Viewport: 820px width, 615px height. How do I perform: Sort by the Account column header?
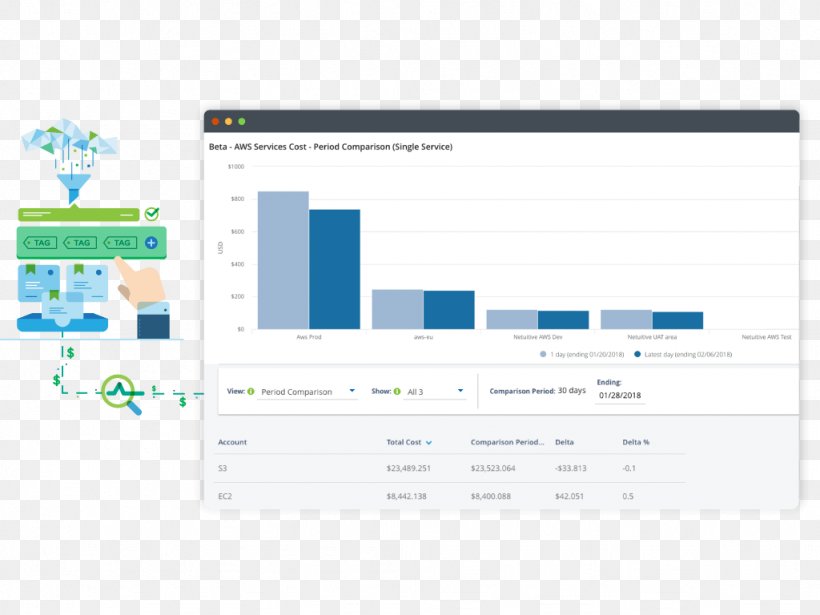pyautogui.click(x=232, y=442)
